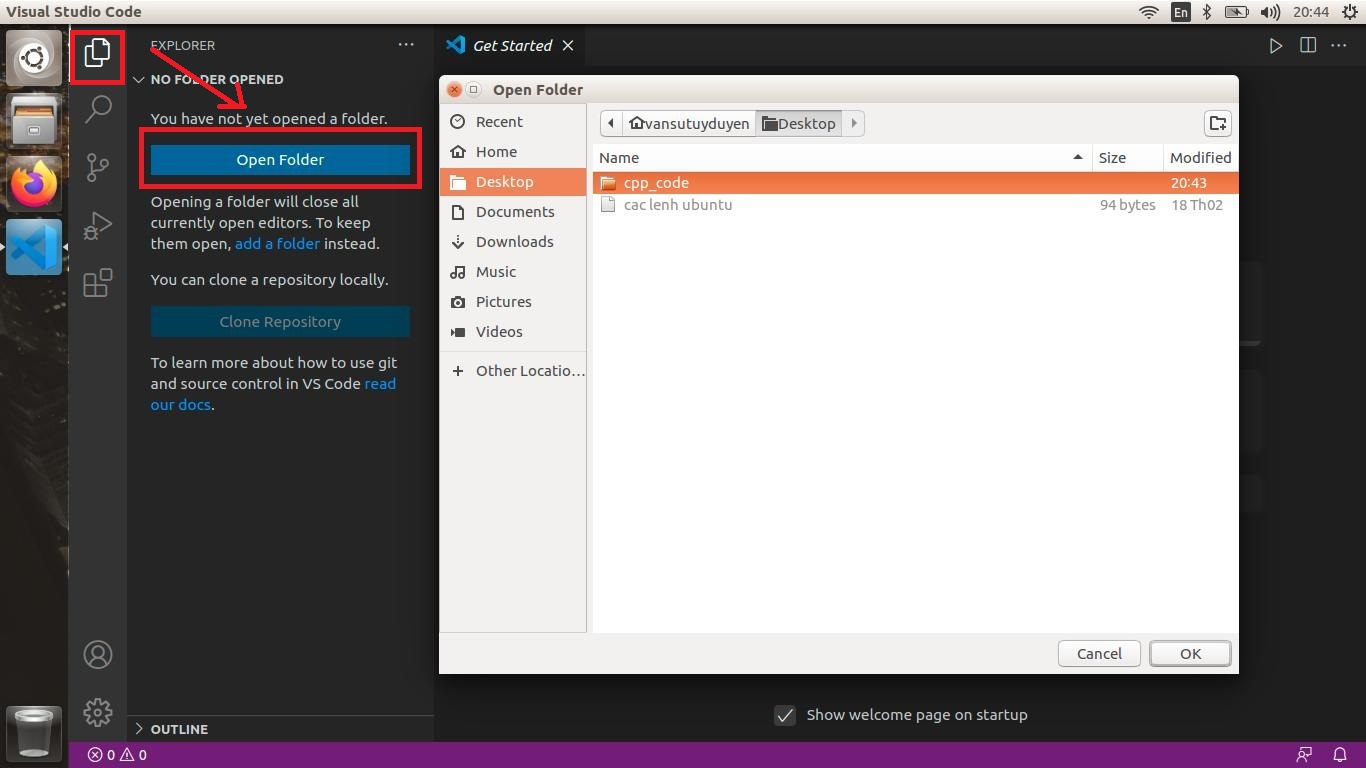Confirm the dialog with OK
Viewport: 1366px width, 768px height.
1190,653
